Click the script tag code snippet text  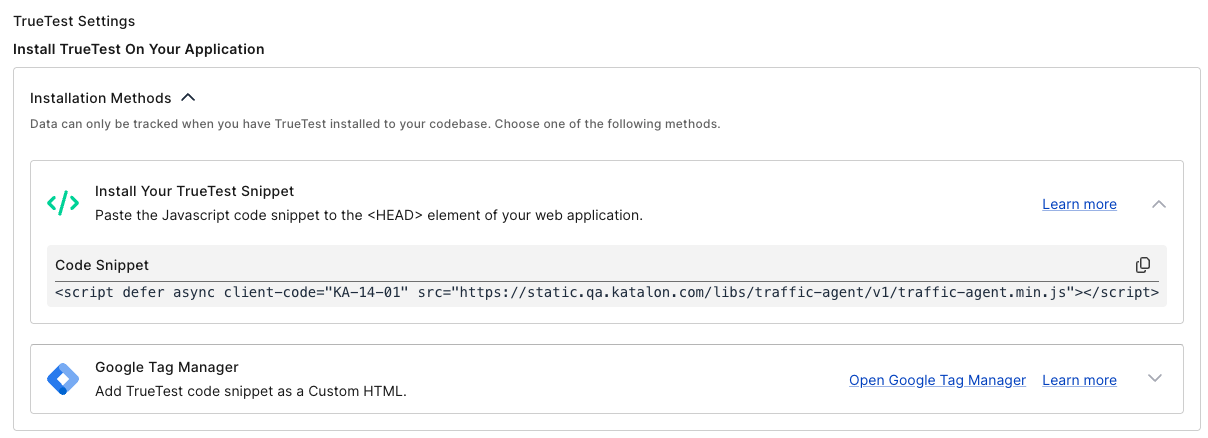607,293
